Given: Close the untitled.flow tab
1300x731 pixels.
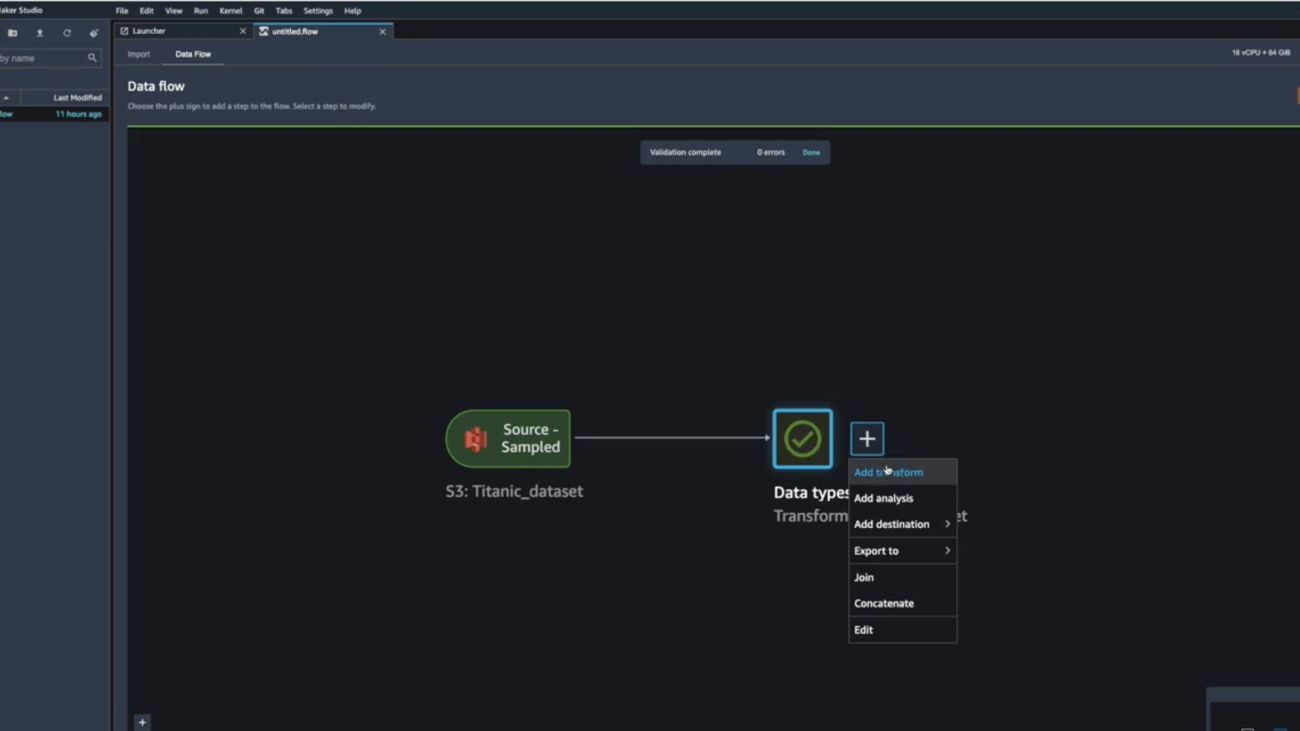Looking at the screenshot, I should 382,31.
